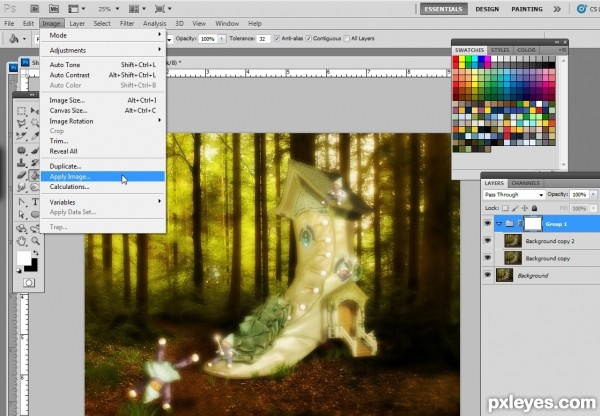Image resolution: width=600 pixels, height=416 pixels.
Task: Choose Apply Image menu item
Action: [103, 176]
